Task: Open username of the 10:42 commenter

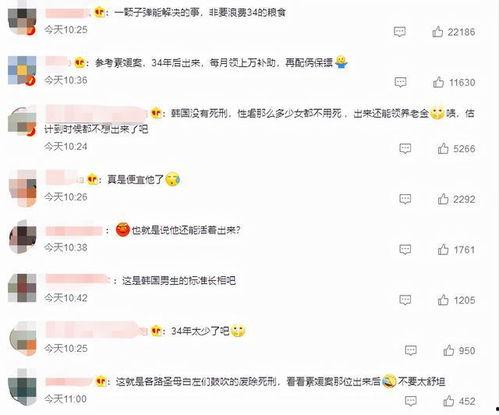Action: coord(77,279)
